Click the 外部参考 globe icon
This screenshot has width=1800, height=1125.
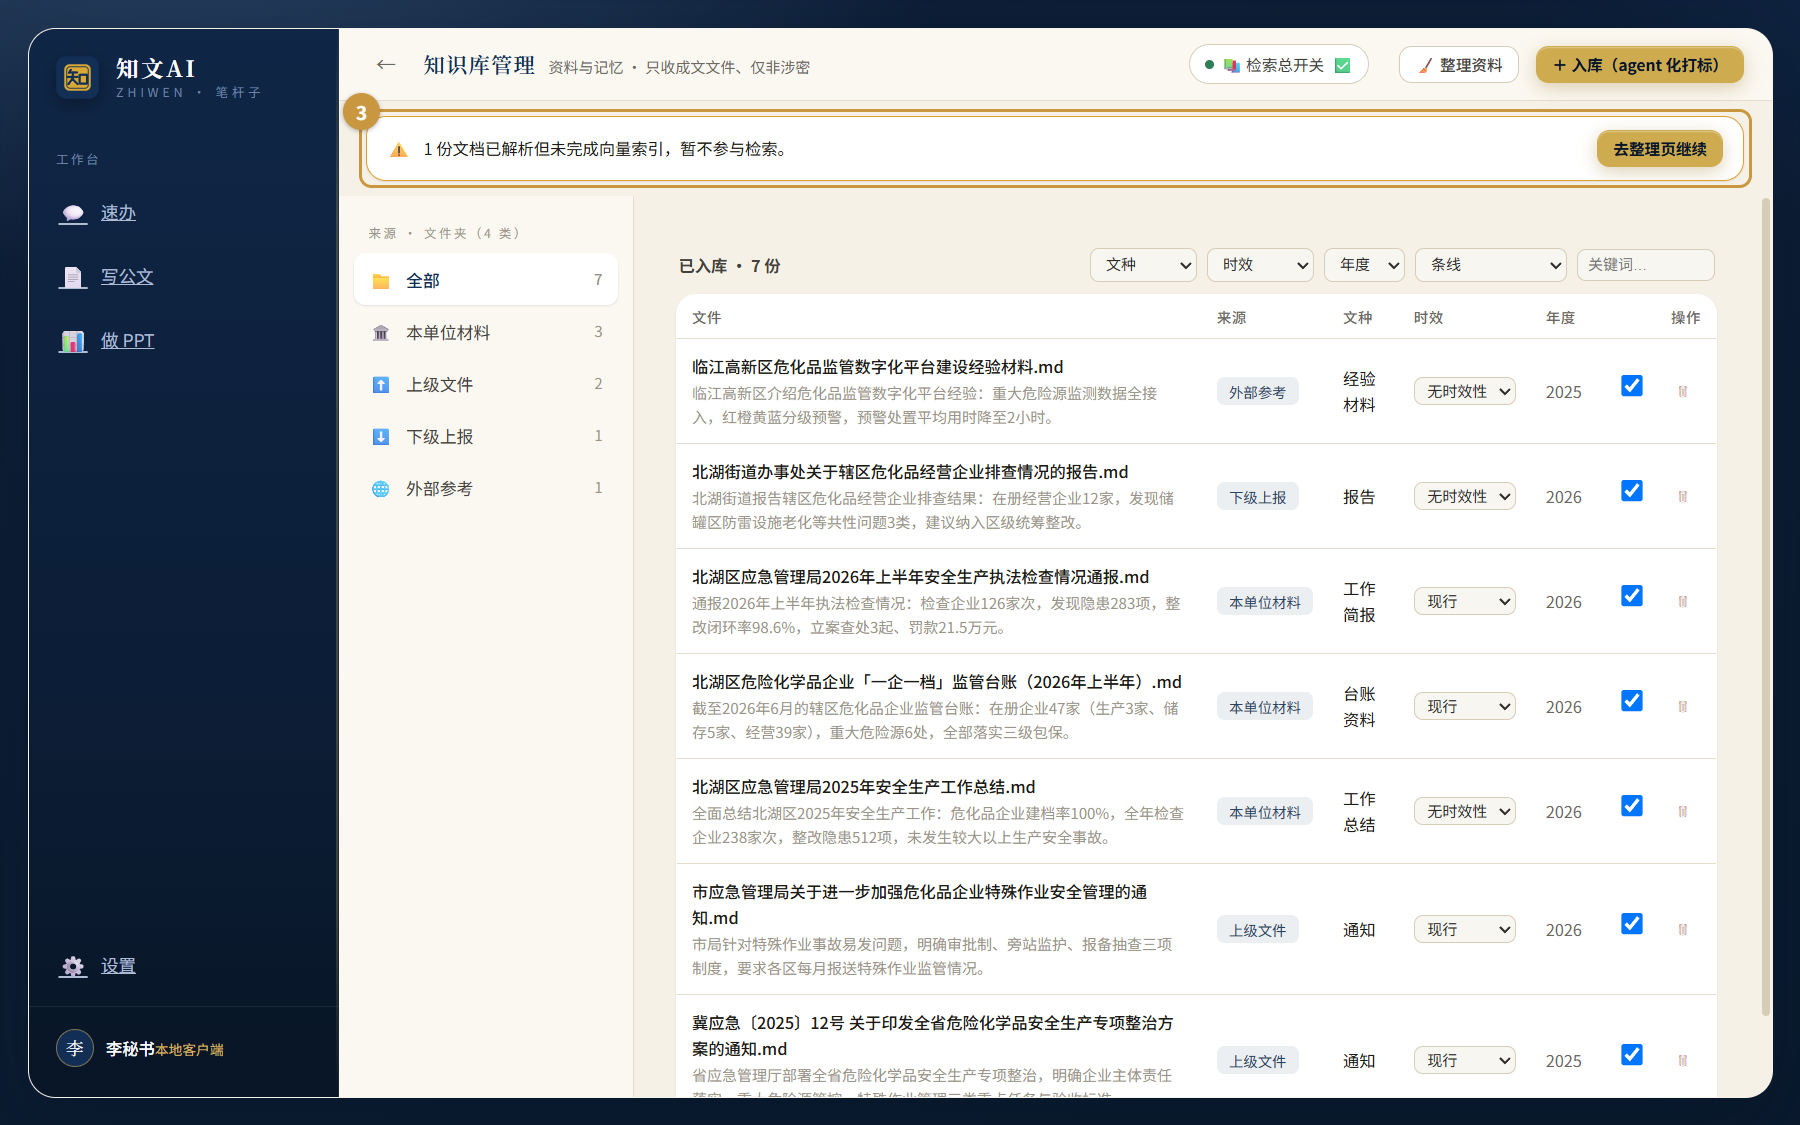tap(381, 489)
